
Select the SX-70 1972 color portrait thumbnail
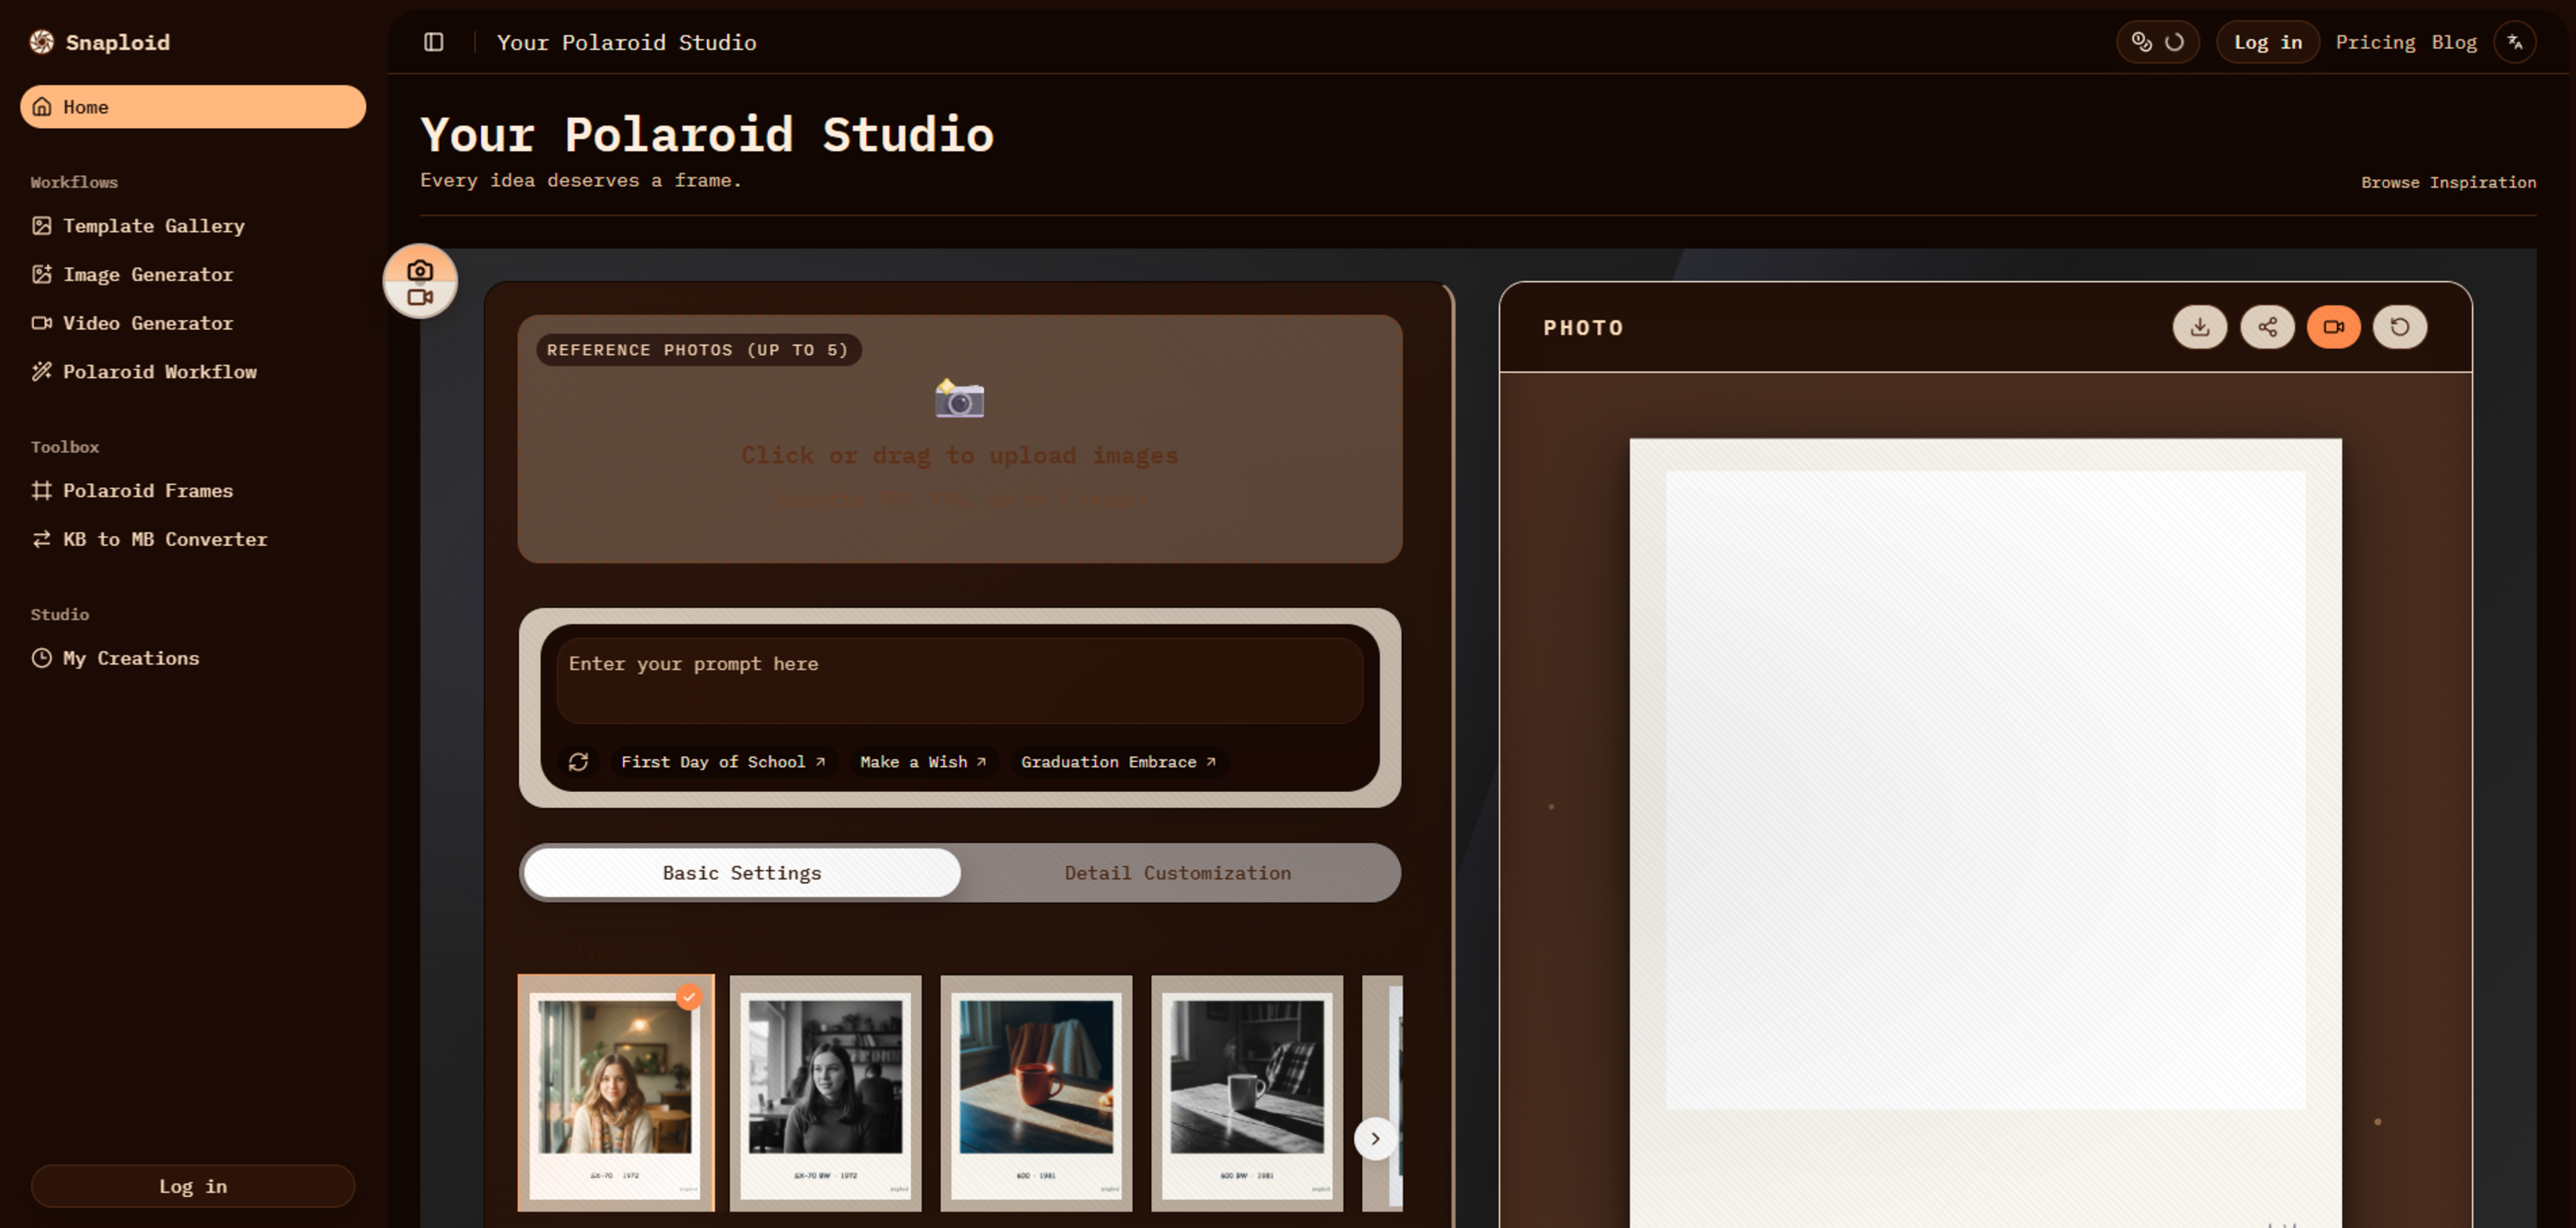[616, 1093]
